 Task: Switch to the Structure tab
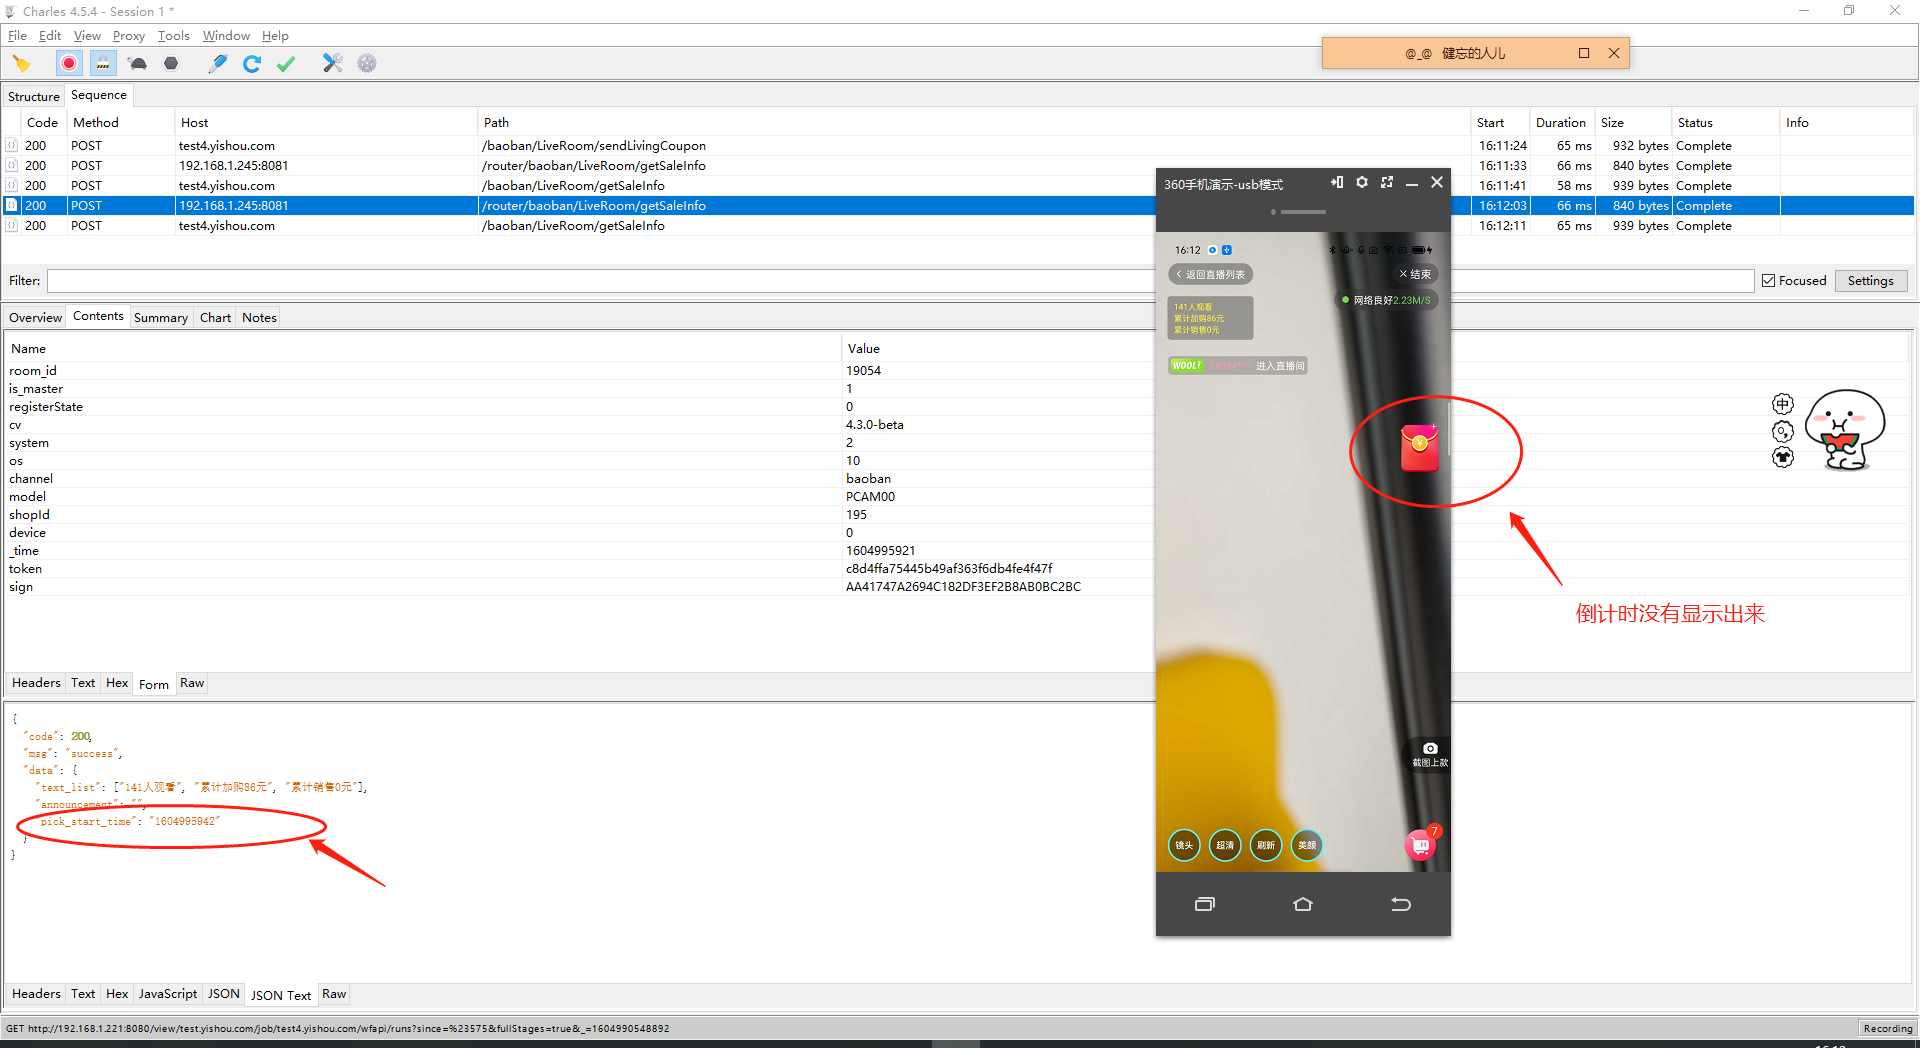tap(34, 97)
